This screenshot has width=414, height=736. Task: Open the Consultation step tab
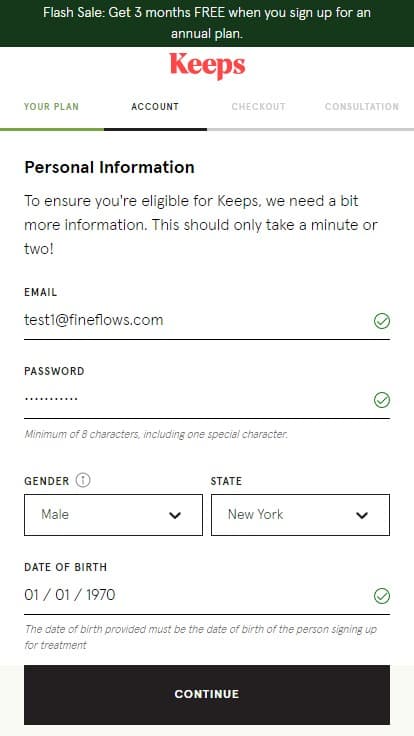[x=362, y=107]
